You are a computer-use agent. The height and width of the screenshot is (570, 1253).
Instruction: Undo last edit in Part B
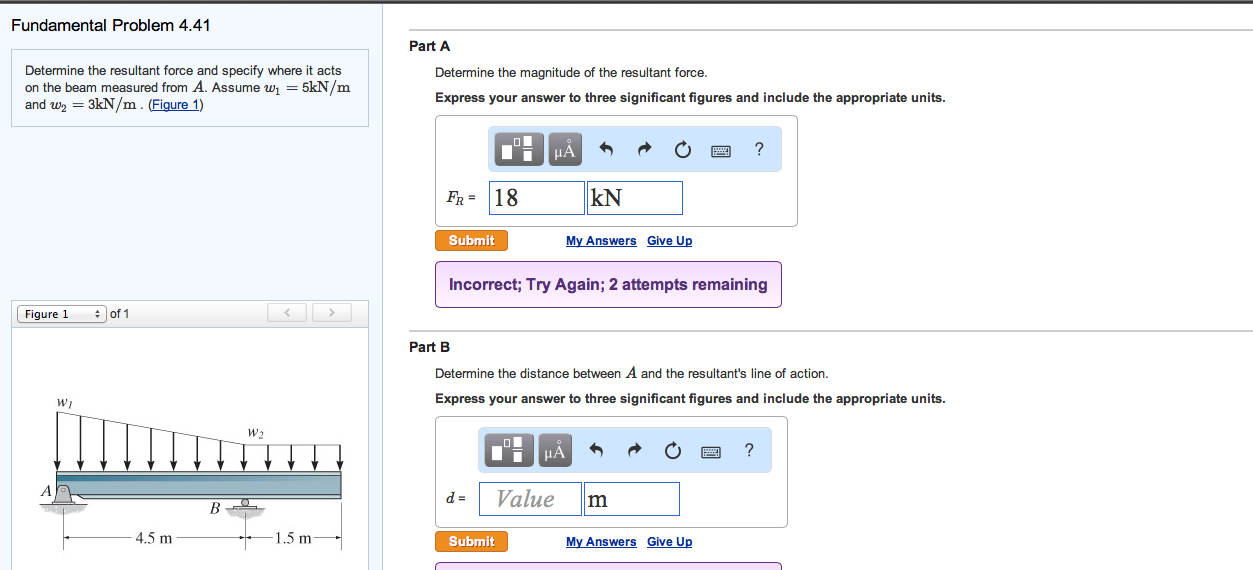(595, 451)
